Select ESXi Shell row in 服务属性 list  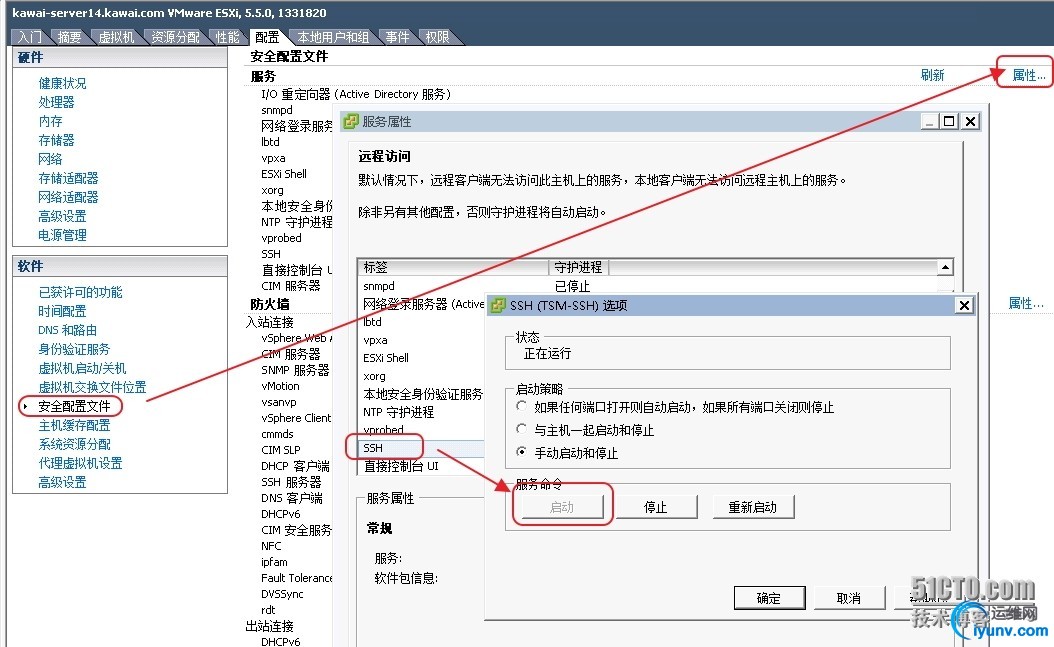pyautogui.click(x=421, y=358)
